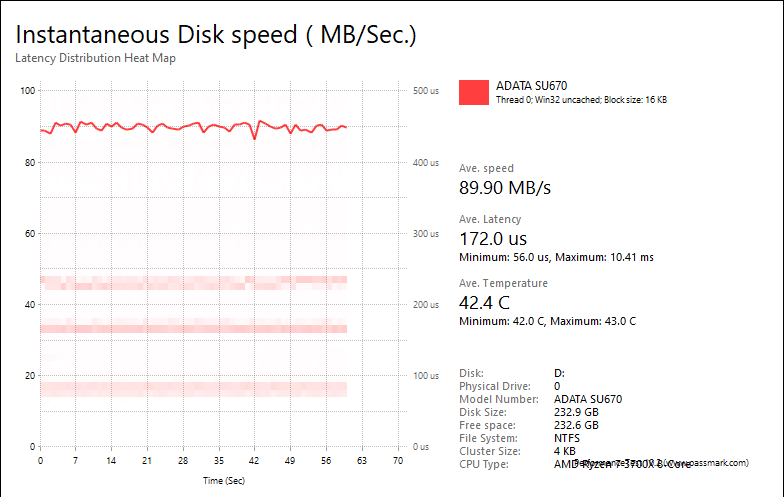Click the Time (Sec) axis label

coord(224,480)
